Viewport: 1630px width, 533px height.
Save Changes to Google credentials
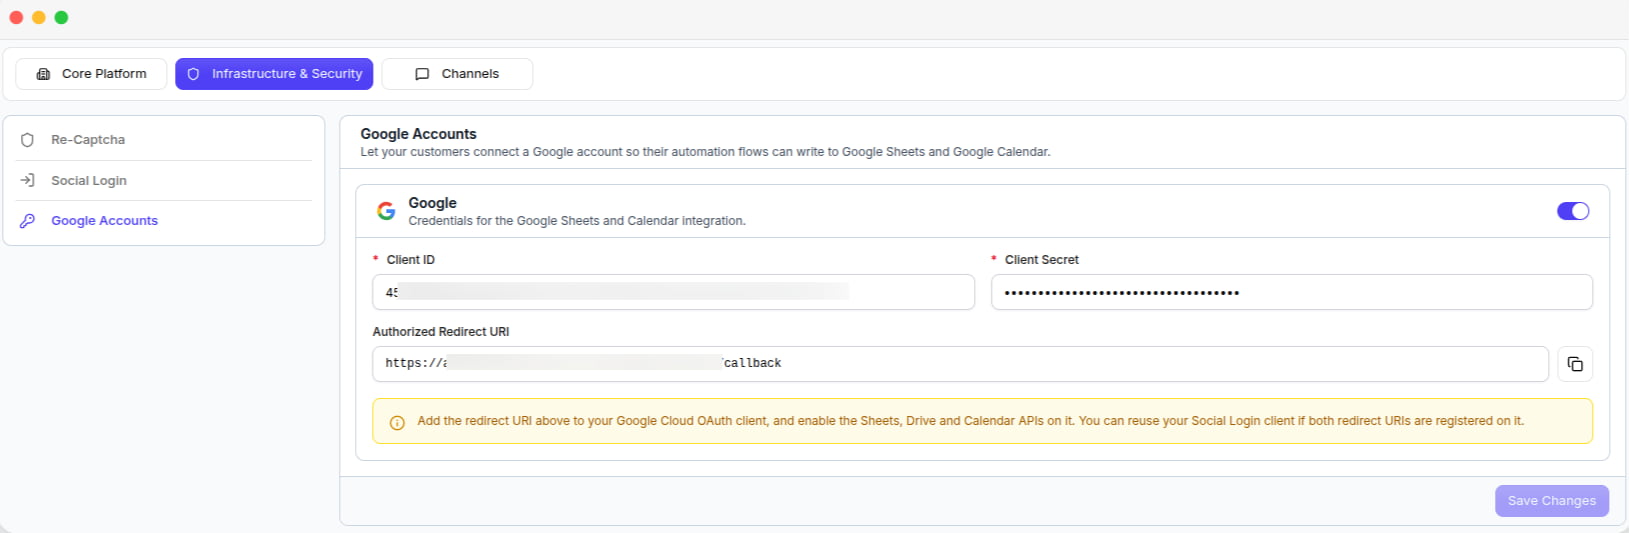point(1552,501)
